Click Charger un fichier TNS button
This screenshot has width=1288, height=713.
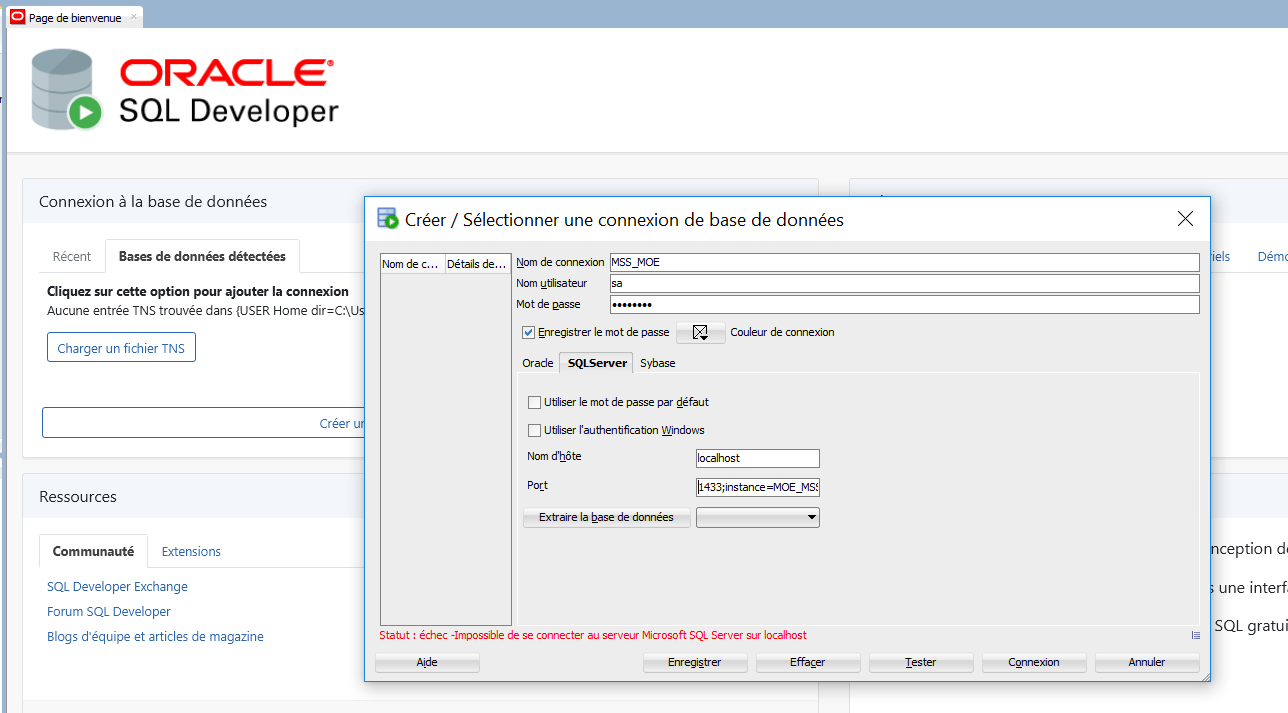coord(121,347)
